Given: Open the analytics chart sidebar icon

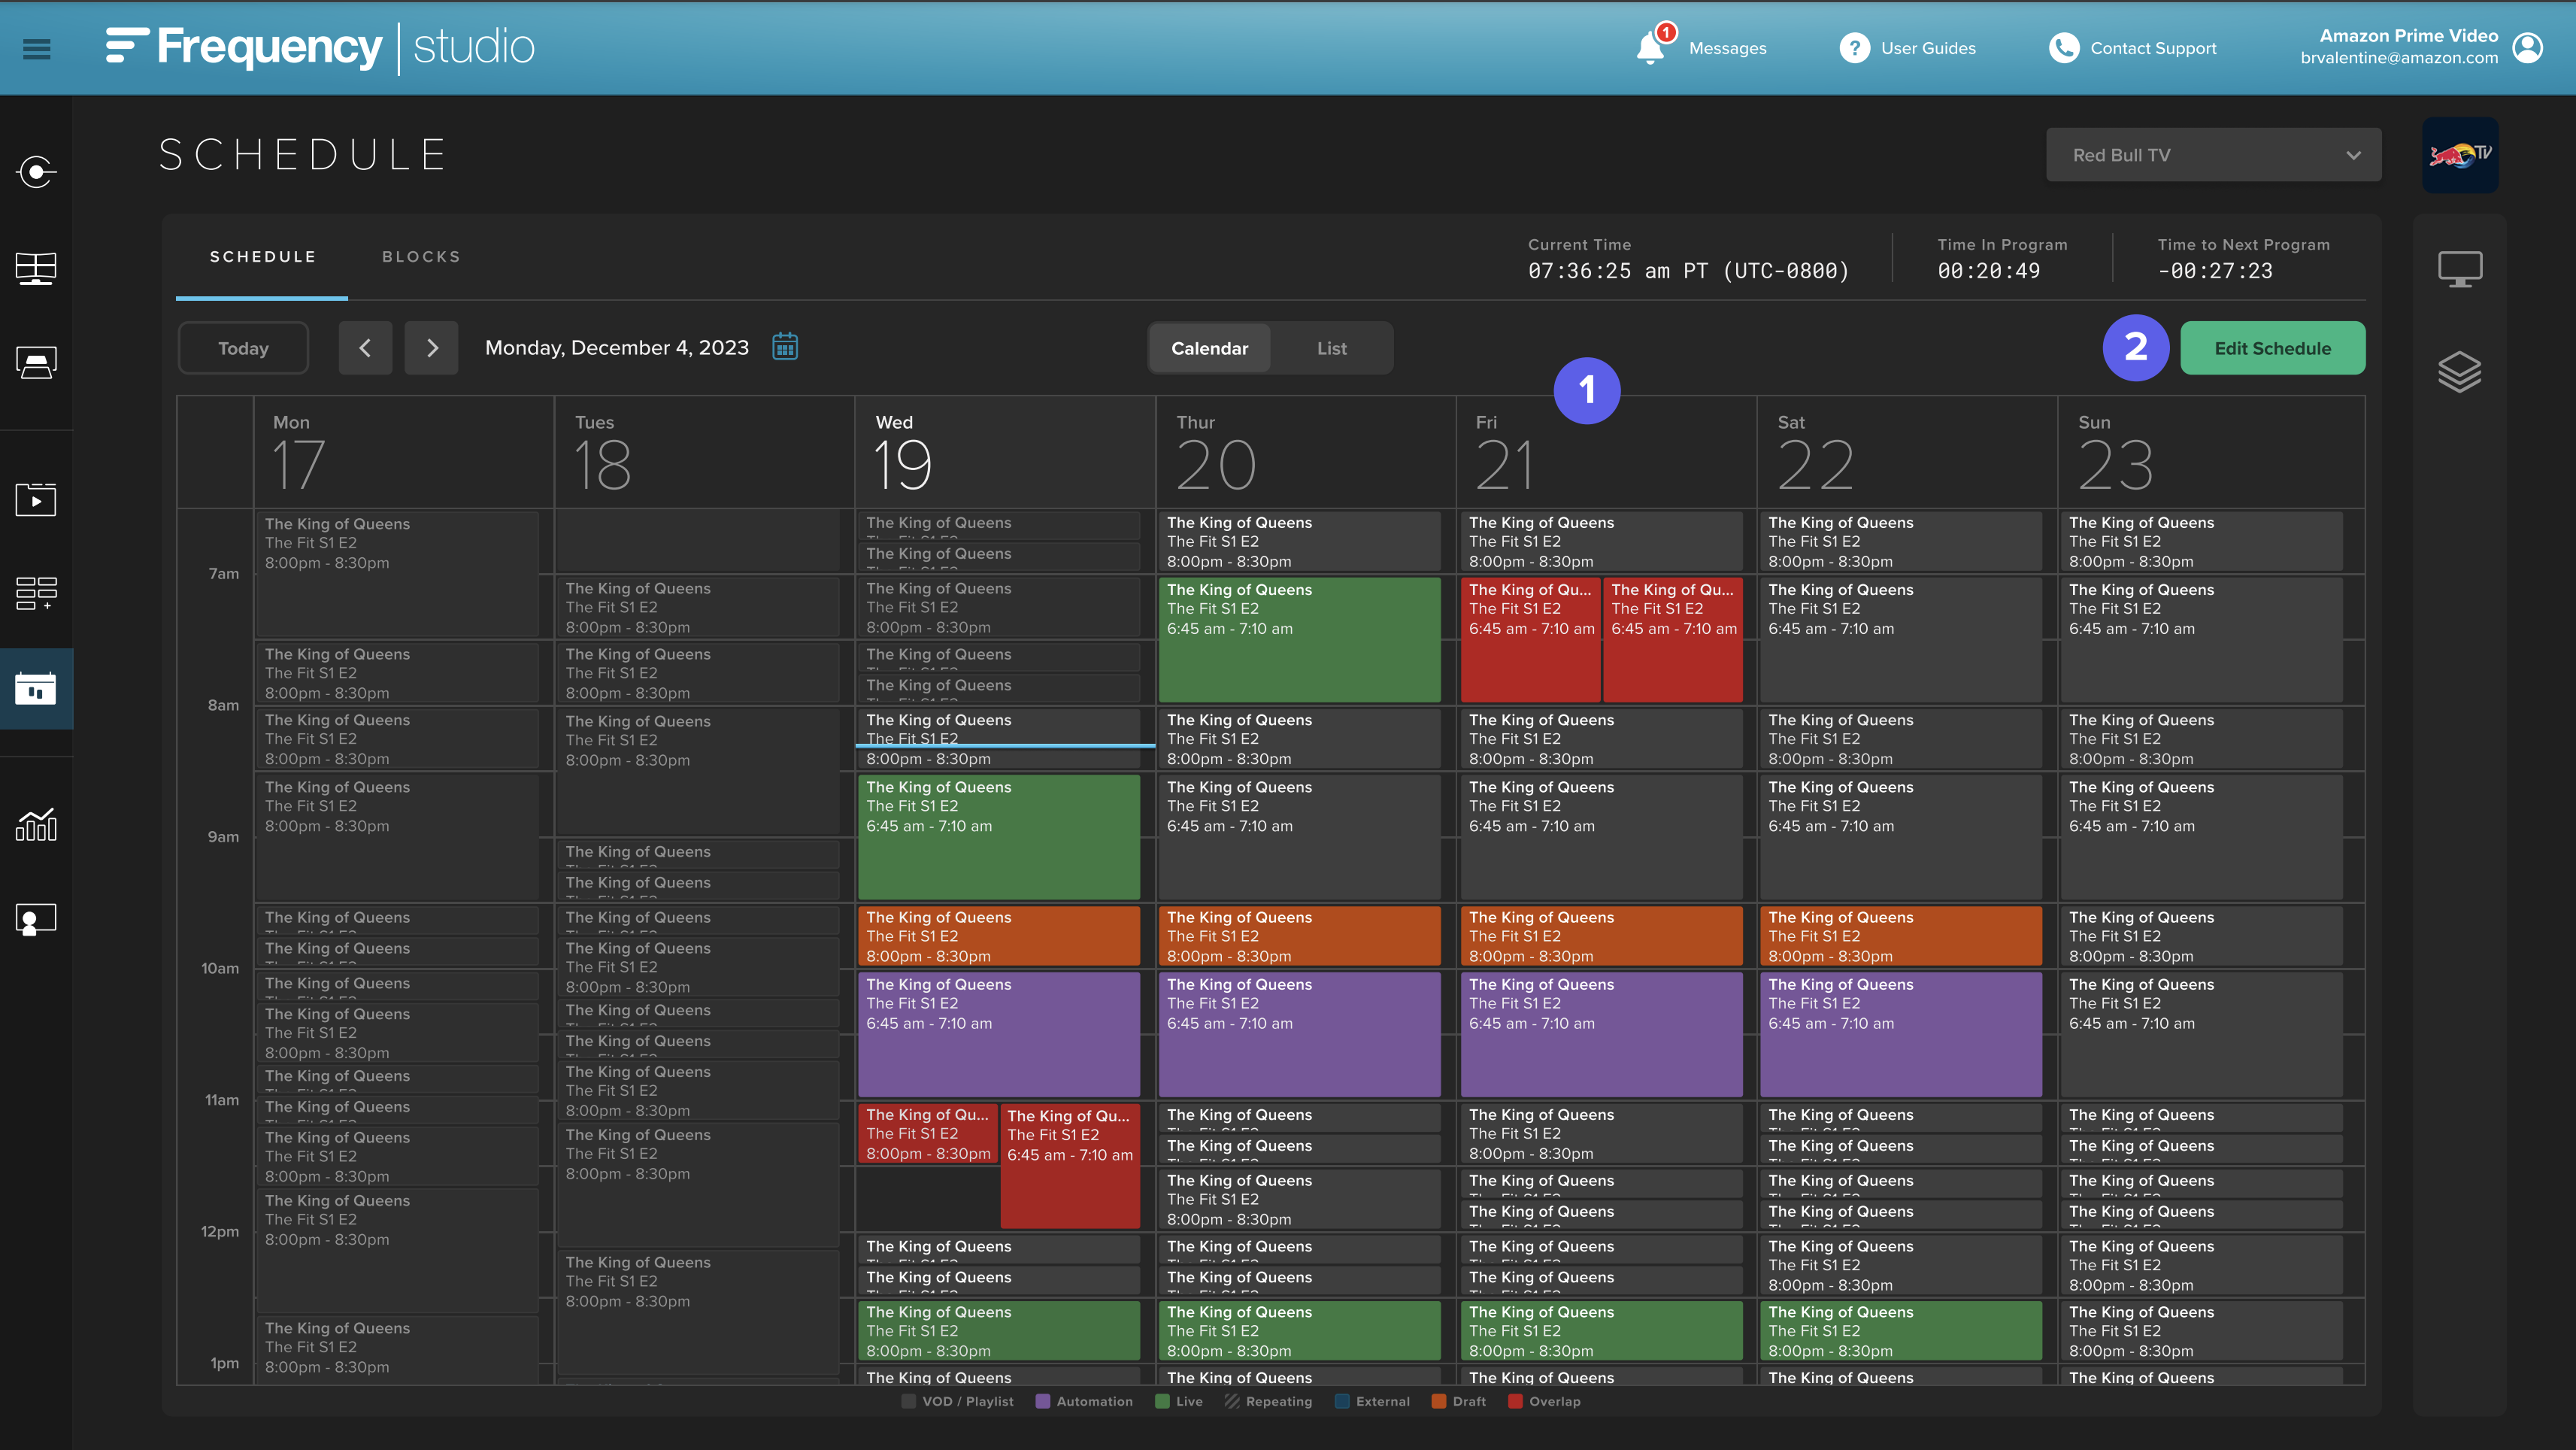Looking at the screenshot, I should point(36,825).
